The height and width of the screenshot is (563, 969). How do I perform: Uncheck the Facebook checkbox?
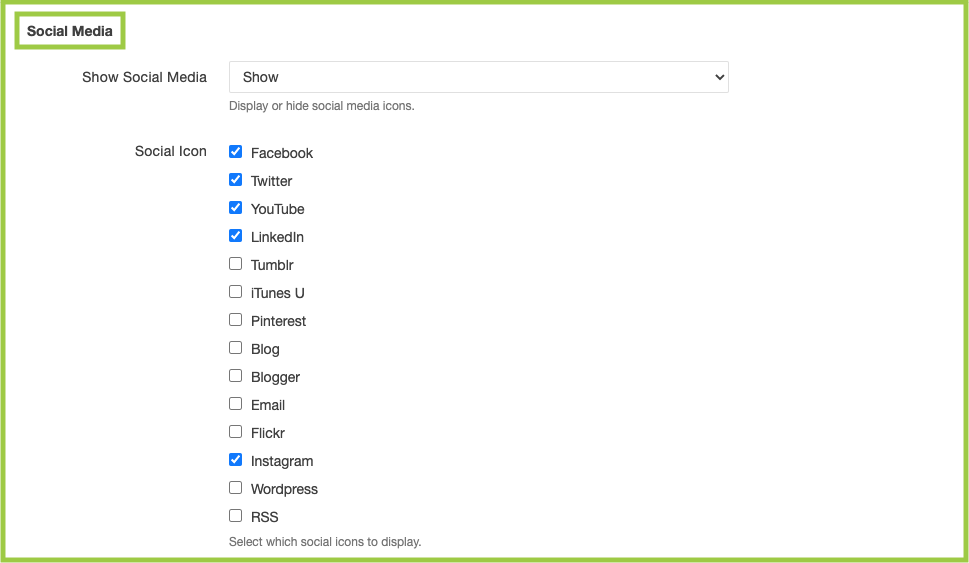click(235, 151)
